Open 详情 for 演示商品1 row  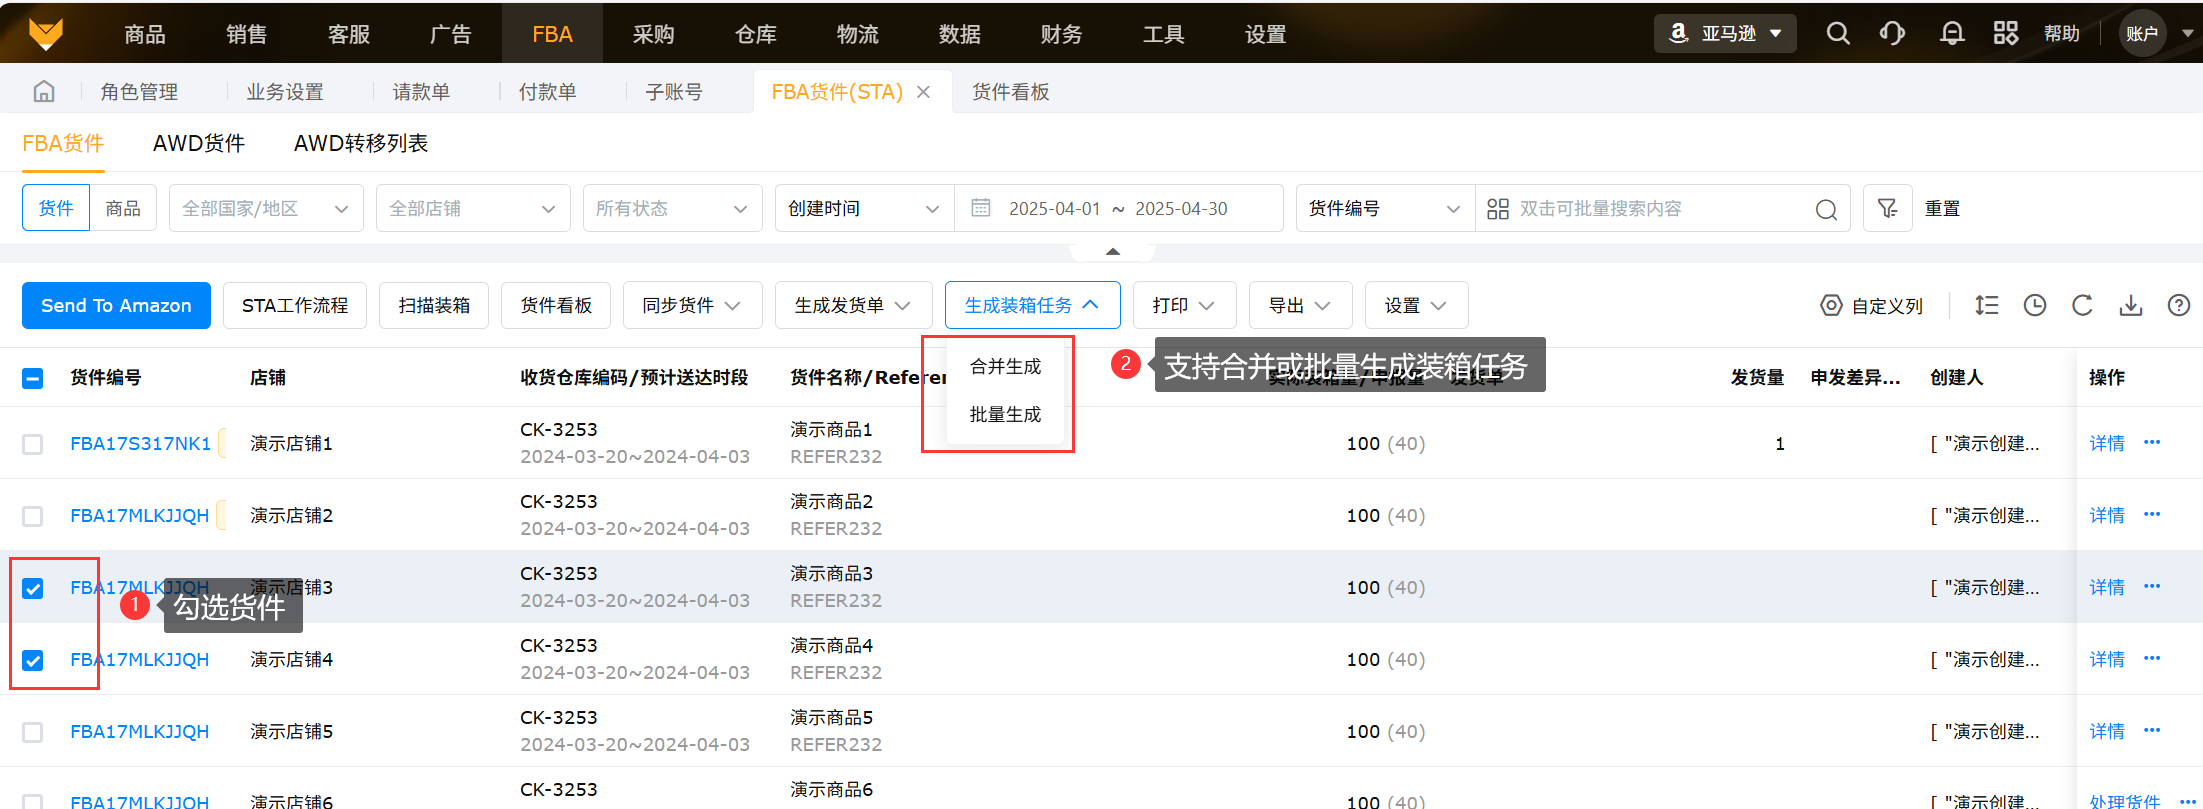2107,443
